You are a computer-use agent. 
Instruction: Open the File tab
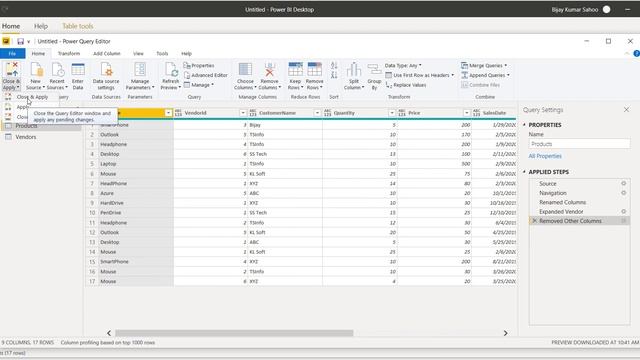(x=13, y=53)
